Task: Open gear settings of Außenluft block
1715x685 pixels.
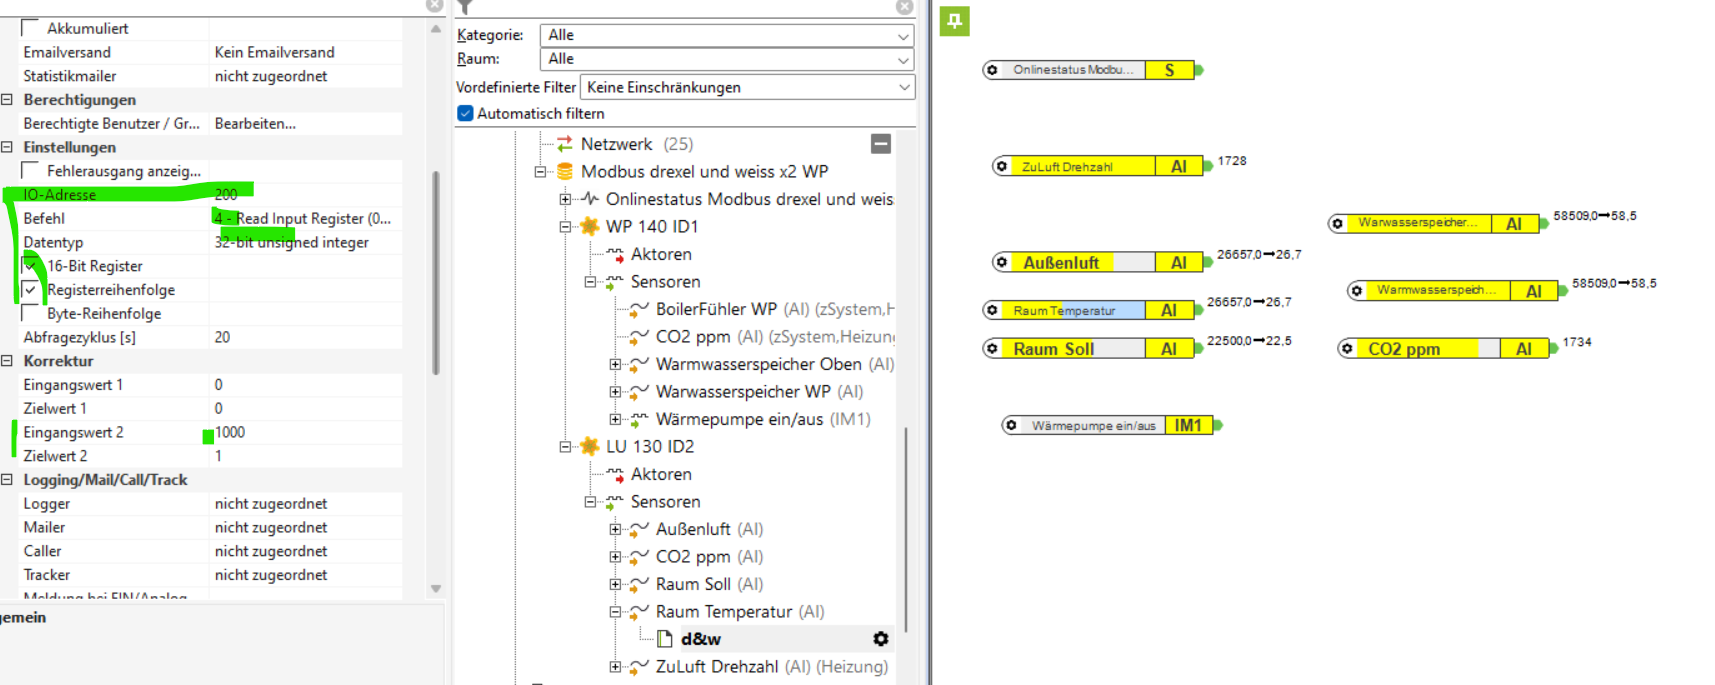Action: 1001,262
